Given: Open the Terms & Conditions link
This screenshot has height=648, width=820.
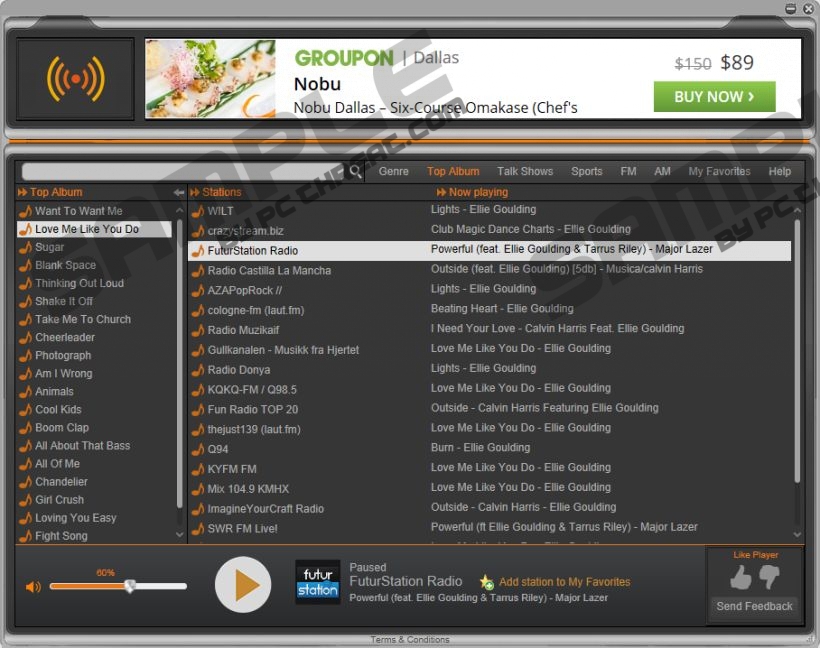Looking at the screenshot, I should click(410, 640).
